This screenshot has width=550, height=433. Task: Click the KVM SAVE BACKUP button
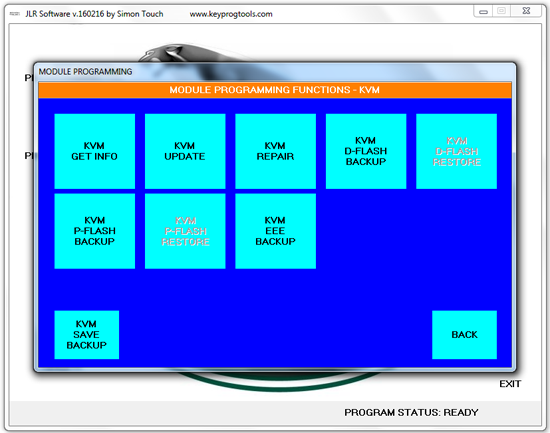[x=87, y=335]
